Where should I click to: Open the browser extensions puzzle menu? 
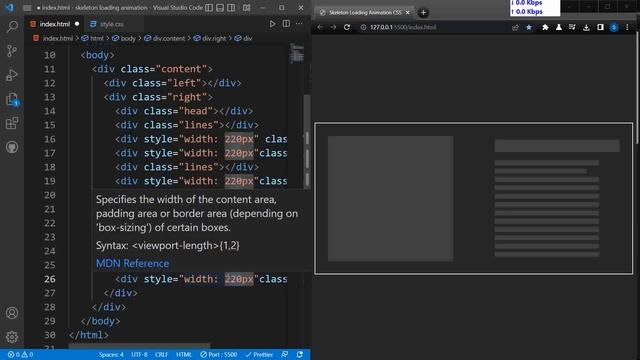pyautogui.click(x=545, y=27)
